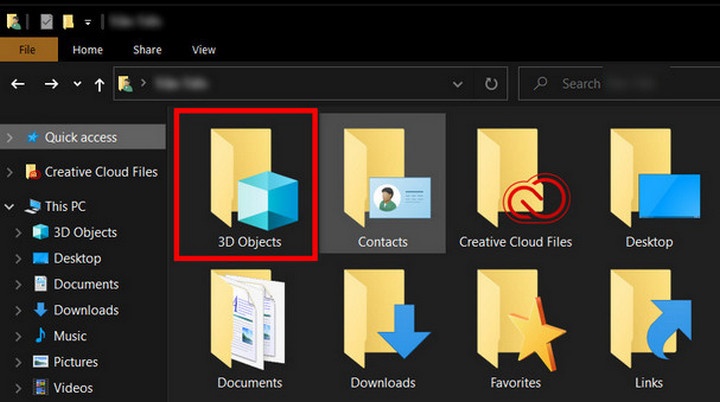Viewport: 720px width, 402px height.
Task: Expand the Pictures sidebar node
Action: [18, 362]
